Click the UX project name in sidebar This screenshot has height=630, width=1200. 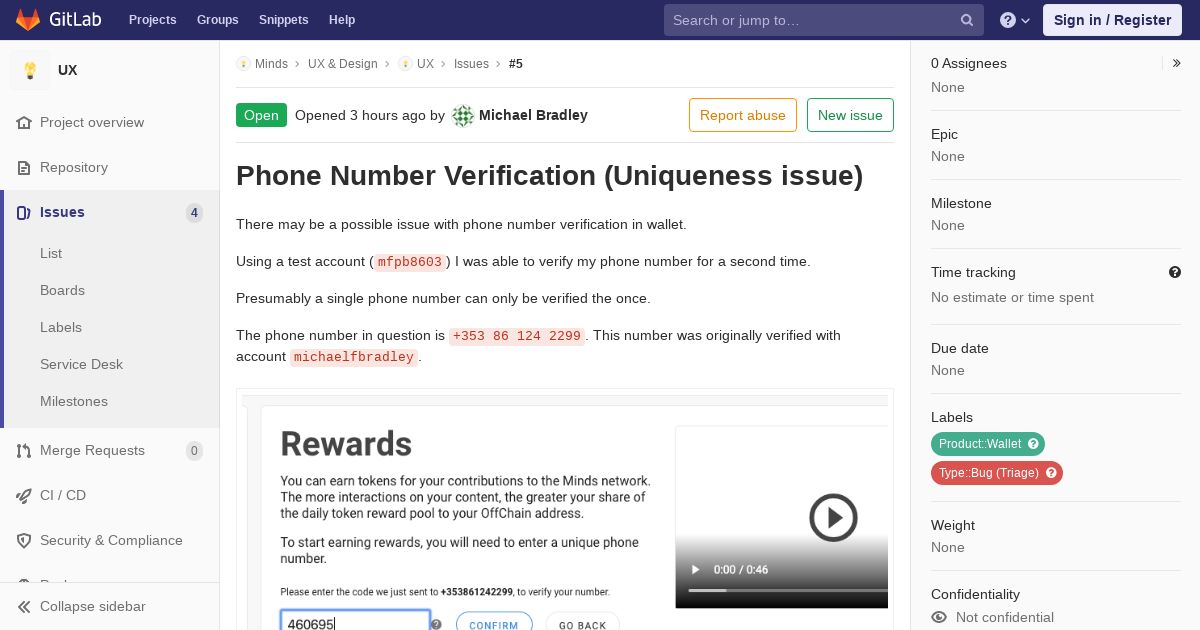(68, 70)
